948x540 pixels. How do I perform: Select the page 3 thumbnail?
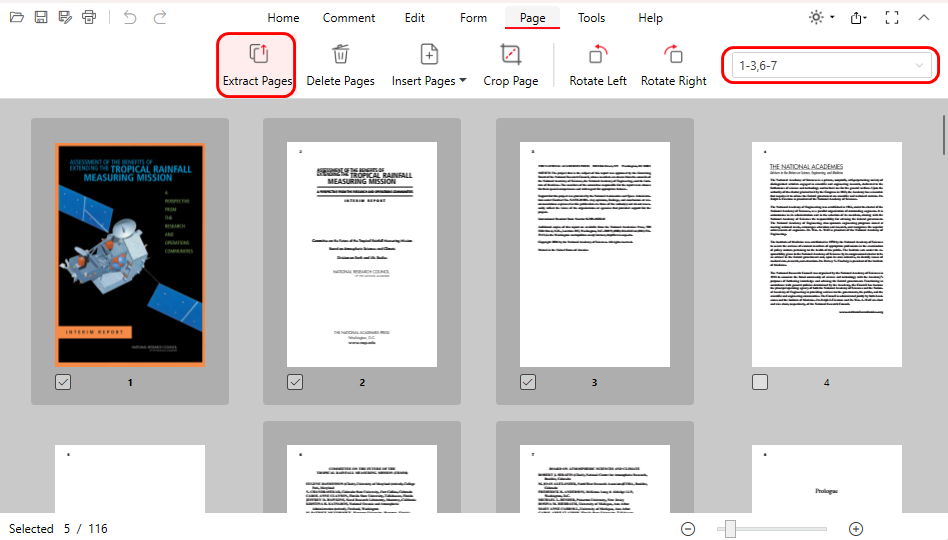pos(595,255)
